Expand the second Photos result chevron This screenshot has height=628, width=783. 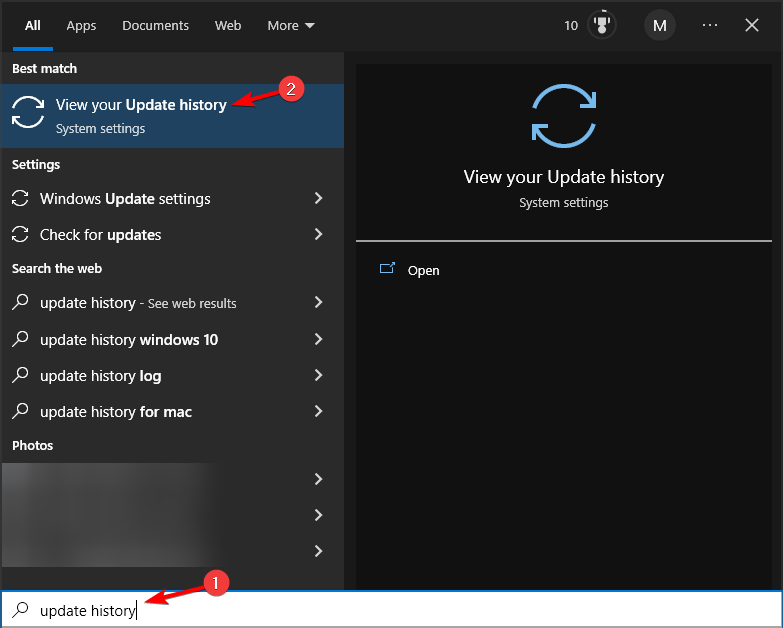318,515
